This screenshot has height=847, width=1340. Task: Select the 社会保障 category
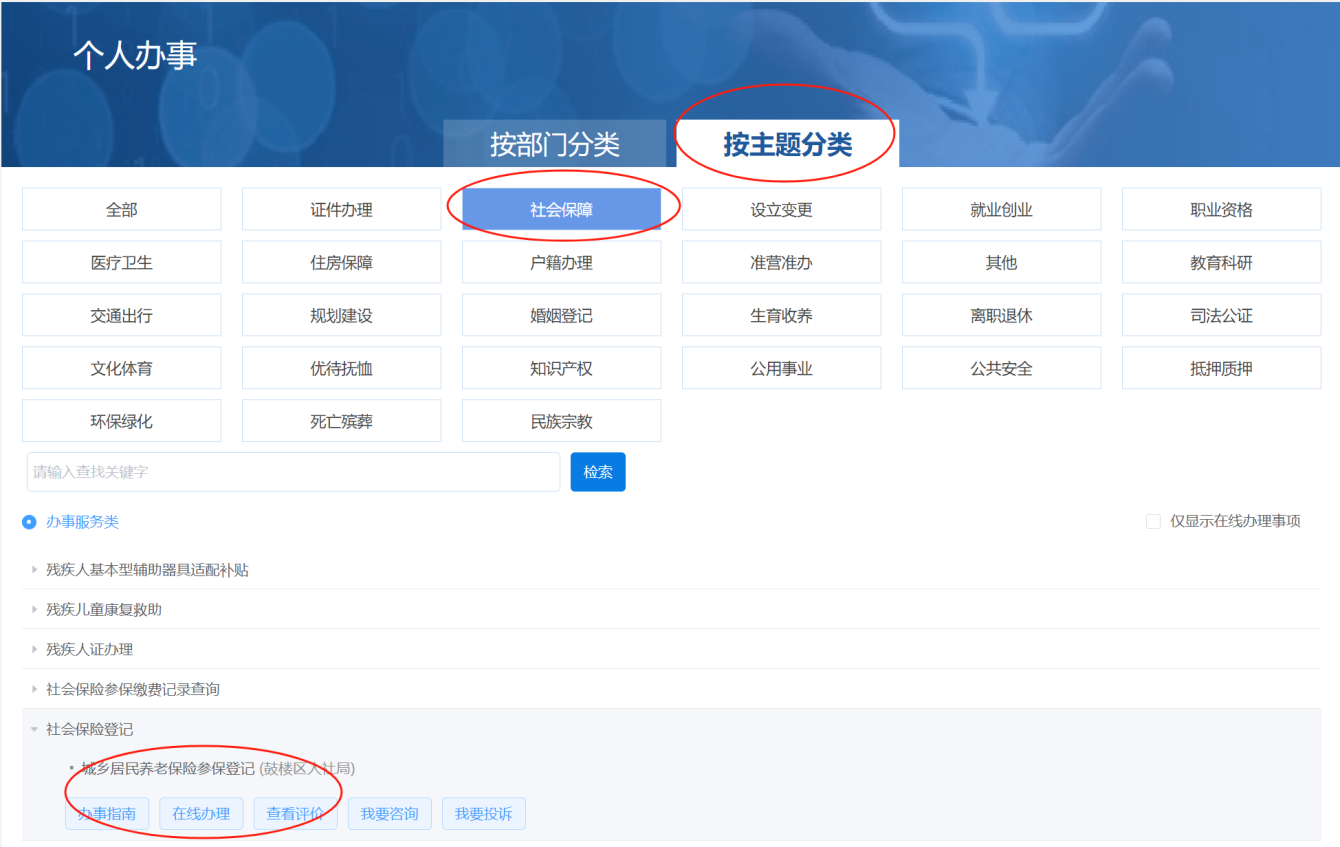point(561,210)
